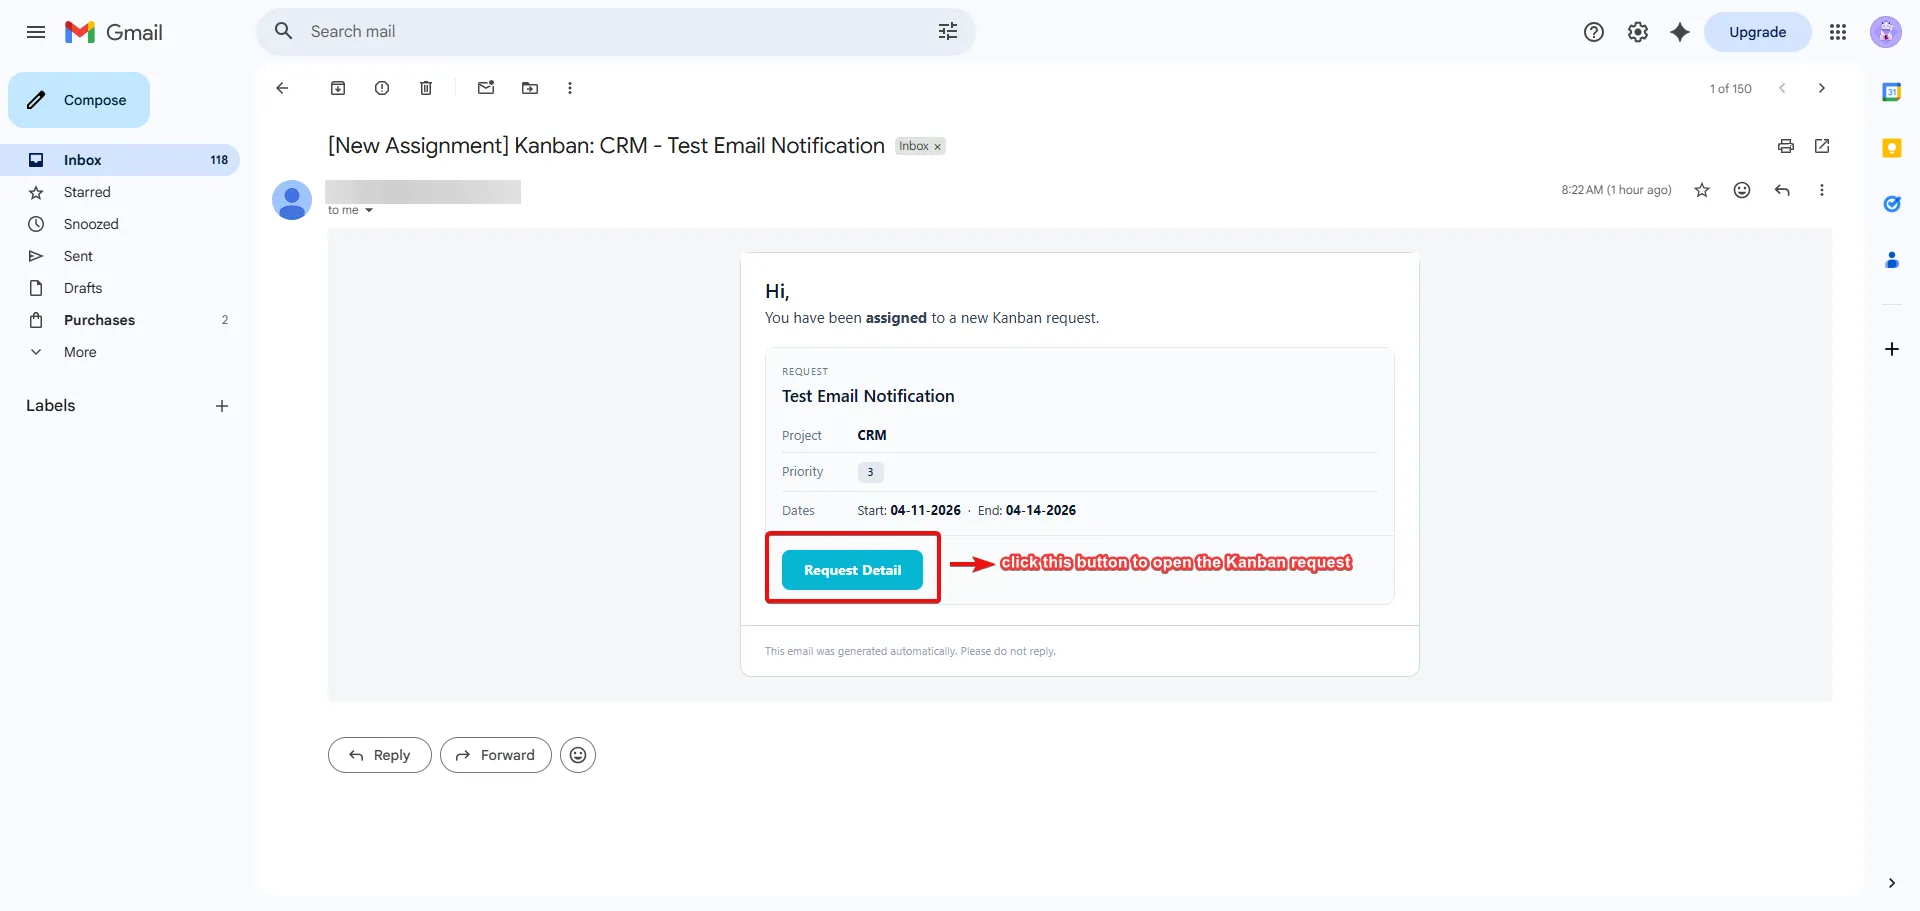Open Gemini sparkle icon in header
This screenshot has width=1920, height=911.
tap(1680, 32)
